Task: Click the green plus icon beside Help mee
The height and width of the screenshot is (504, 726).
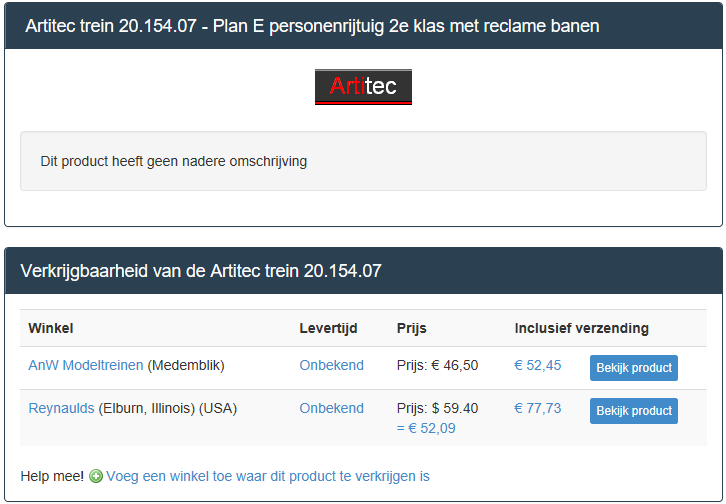Action: pos(96,476)
